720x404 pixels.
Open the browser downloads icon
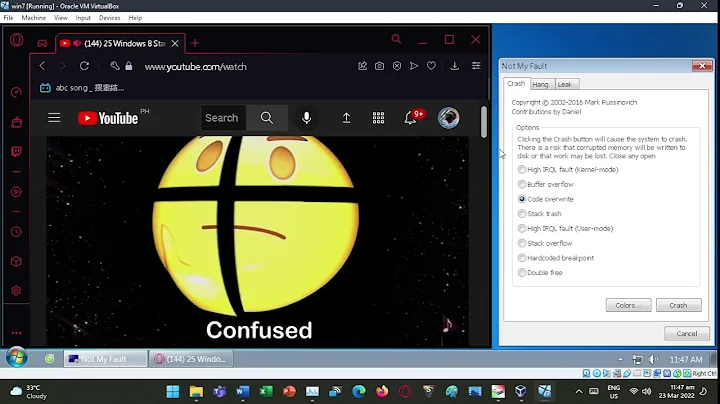coord(454,66)
